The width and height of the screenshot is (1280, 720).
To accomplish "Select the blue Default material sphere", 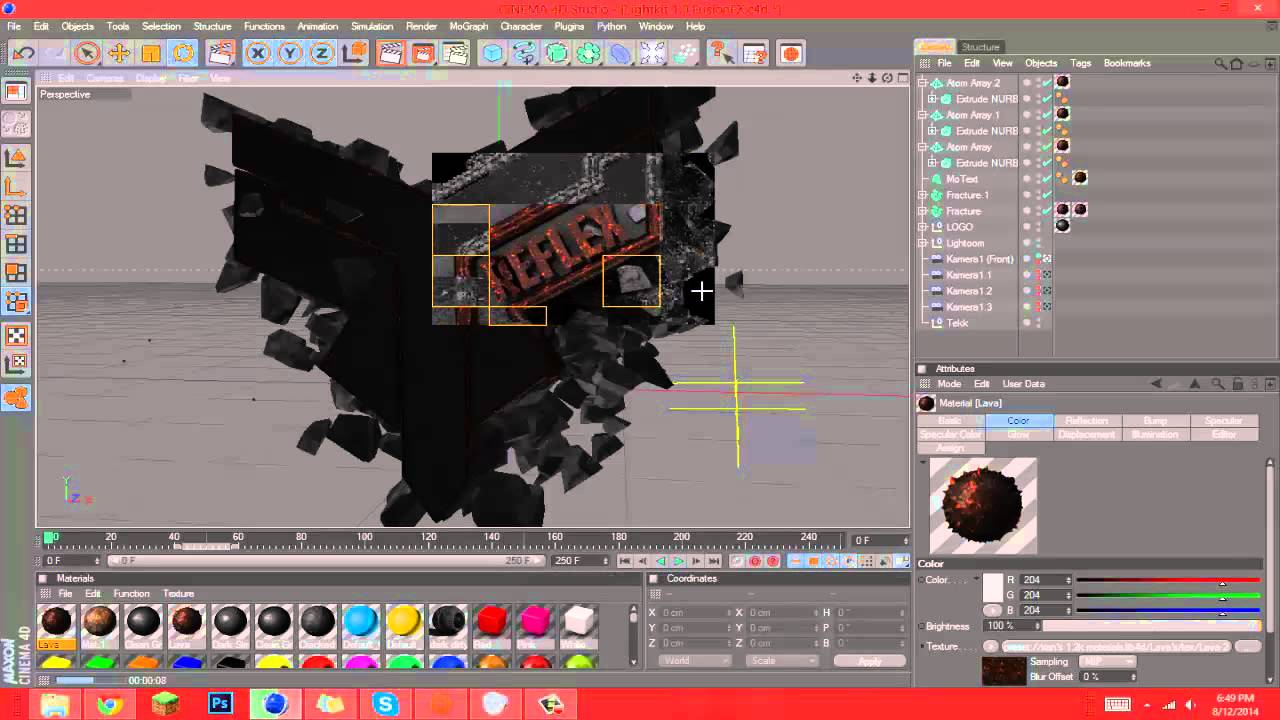I will (x=360, y=624).
